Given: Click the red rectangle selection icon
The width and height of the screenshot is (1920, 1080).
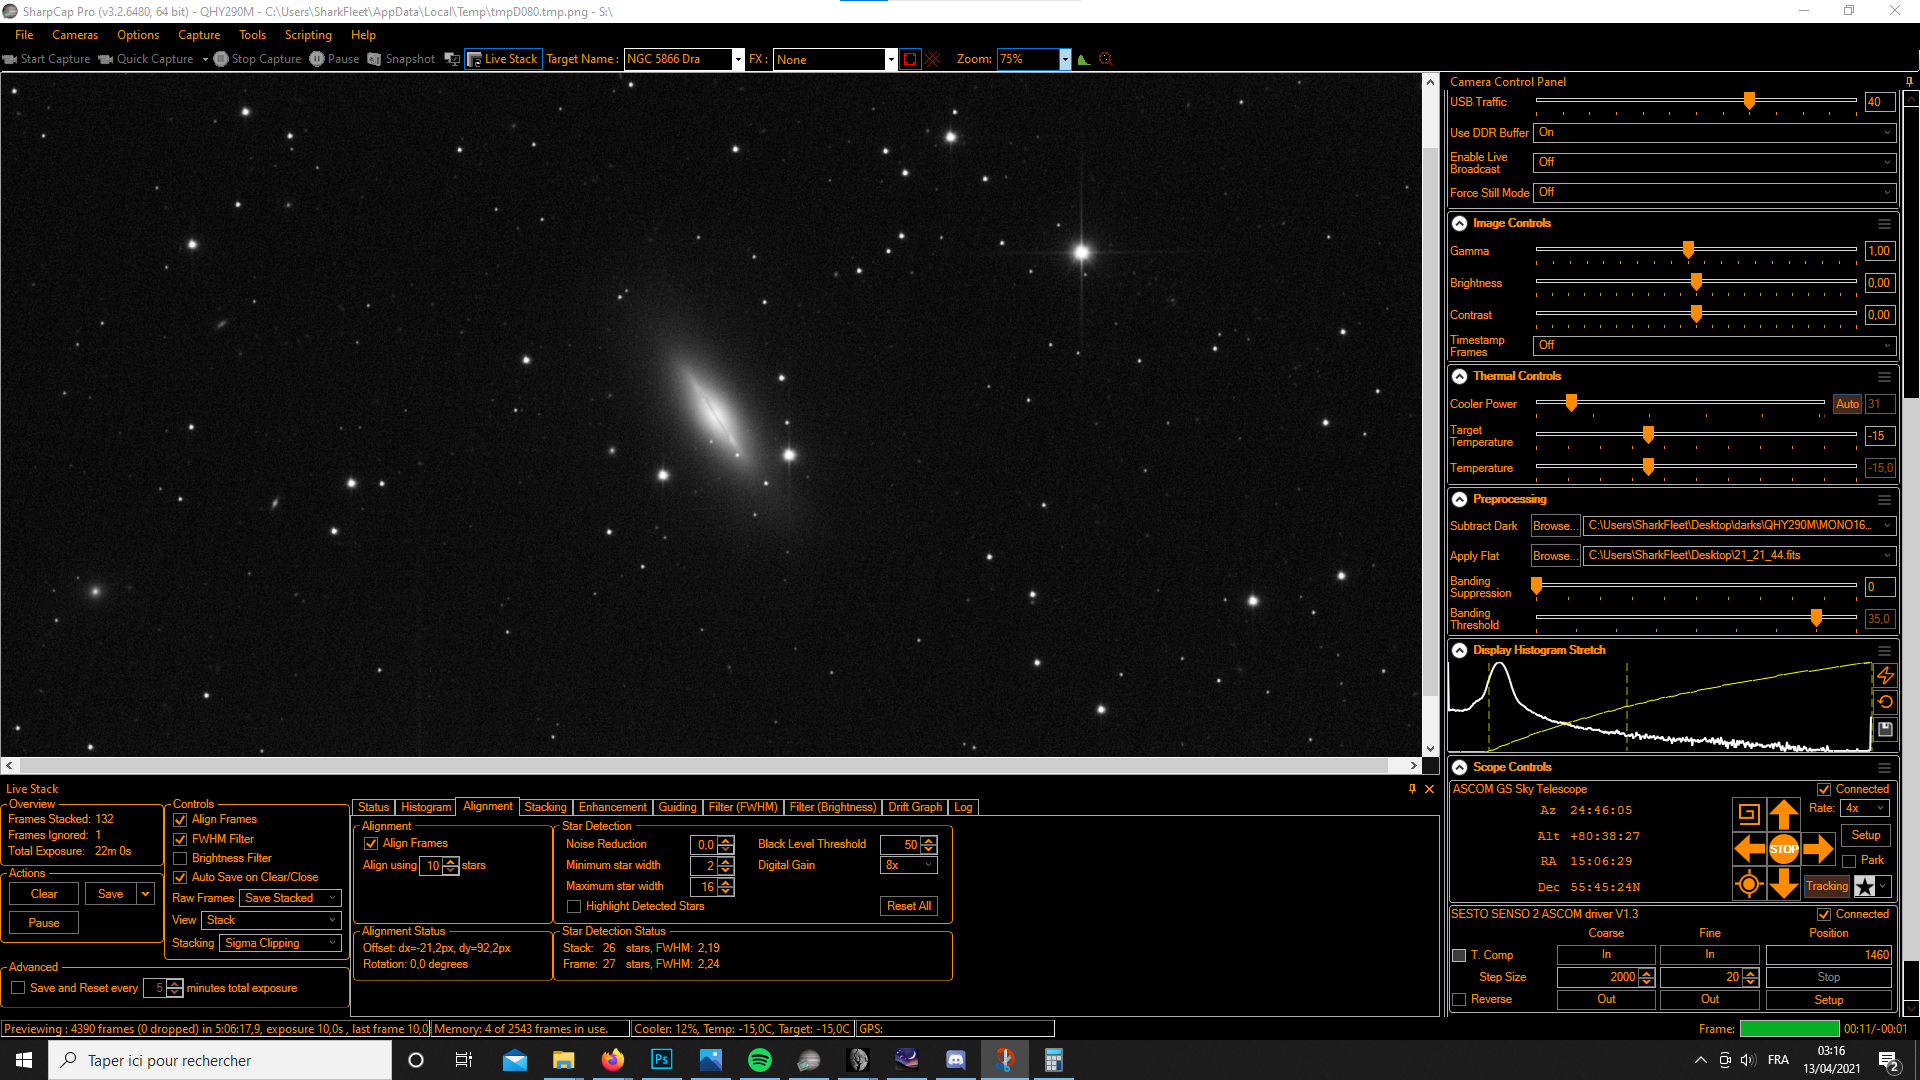Looking at the screenshot, I should (909, 59).
